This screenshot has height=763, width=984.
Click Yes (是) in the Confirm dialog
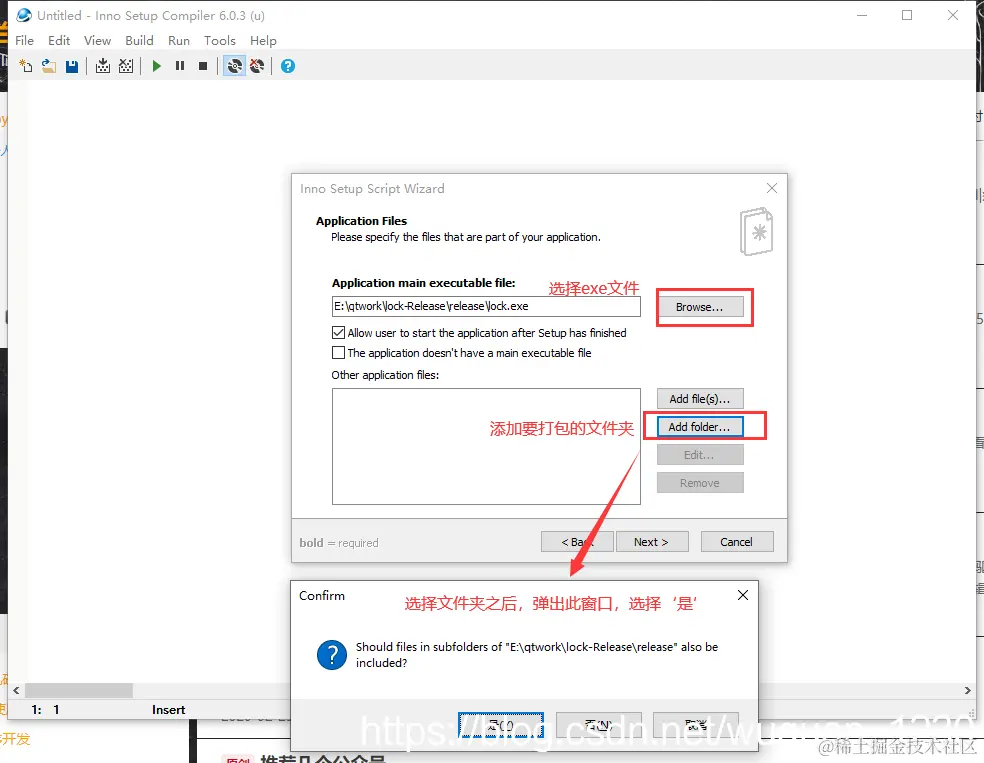[501, 725]
